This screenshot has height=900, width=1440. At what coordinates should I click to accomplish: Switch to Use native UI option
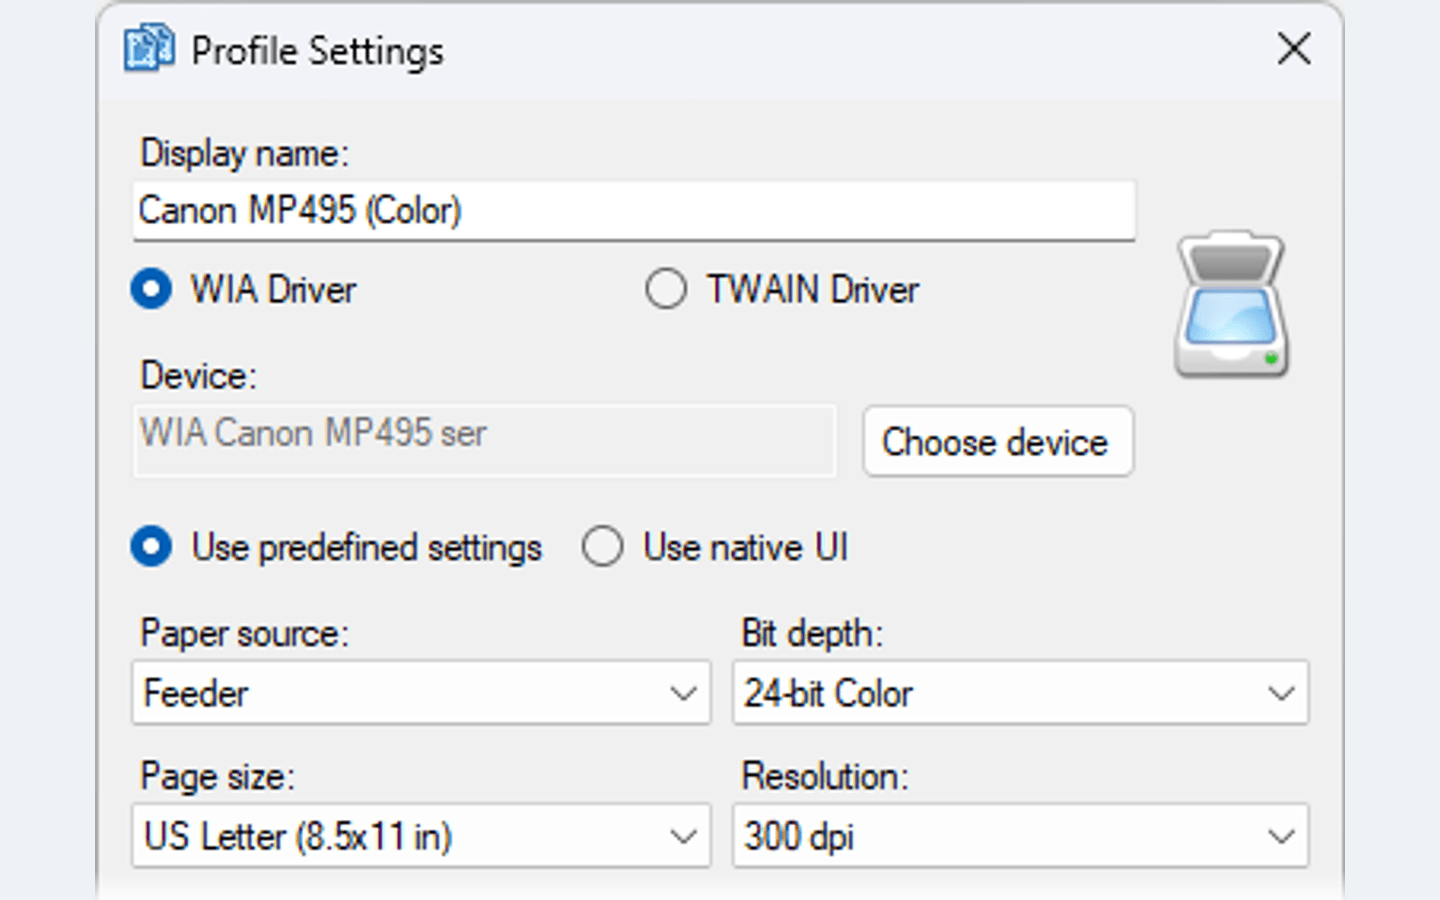[603, 547]
